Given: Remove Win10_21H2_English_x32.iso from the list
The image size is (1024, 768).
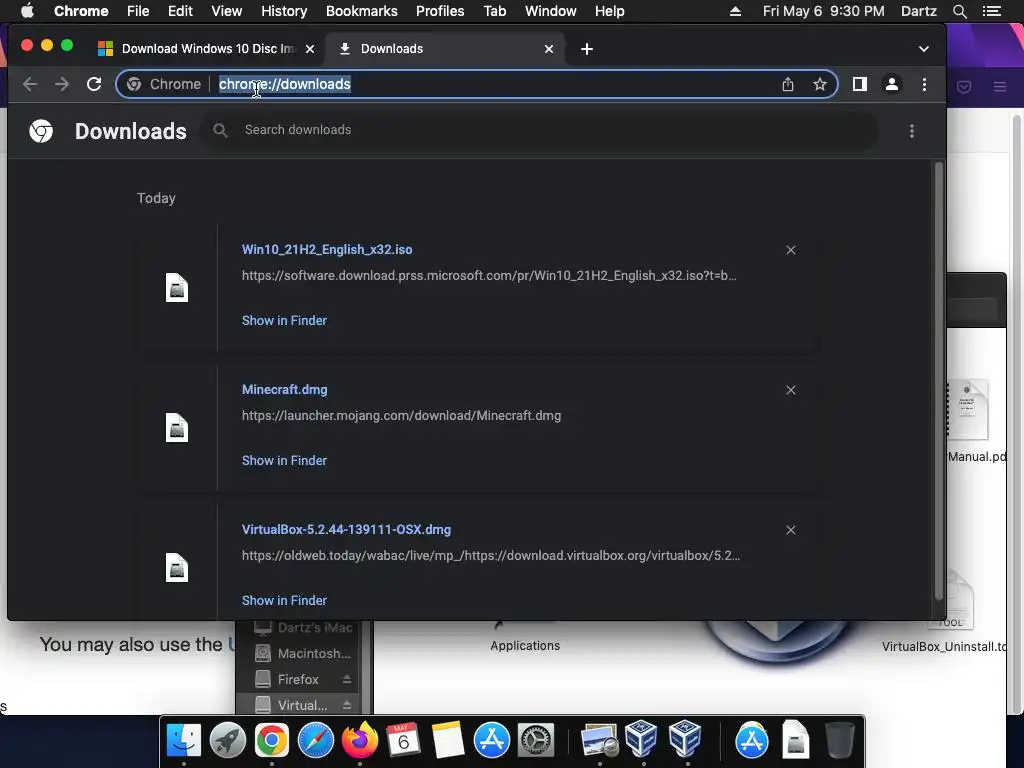Looking at the screenshot, I should (x=791, y=250).
